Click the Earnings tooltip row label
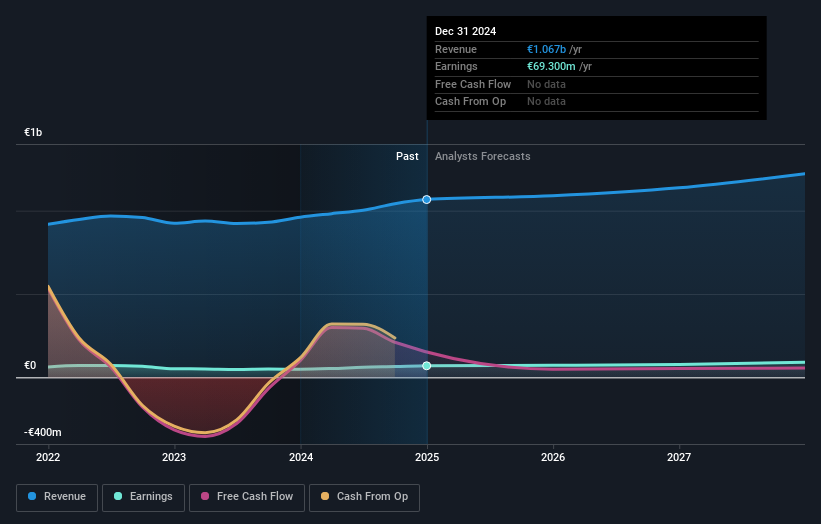 [x=456, y=66]
